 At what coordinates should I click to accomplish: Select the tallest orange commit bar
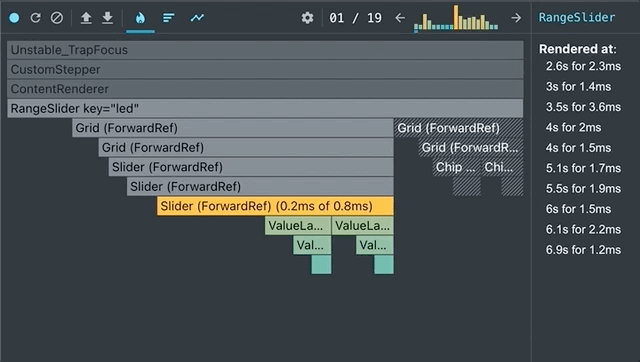(456, 18)
